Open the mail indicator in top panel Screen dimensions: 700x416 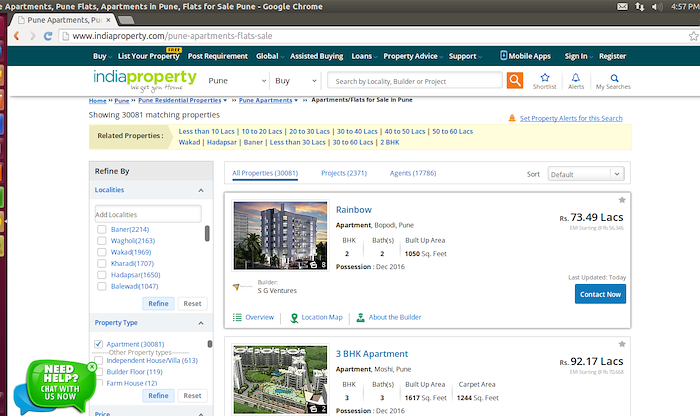click(622, 6)
